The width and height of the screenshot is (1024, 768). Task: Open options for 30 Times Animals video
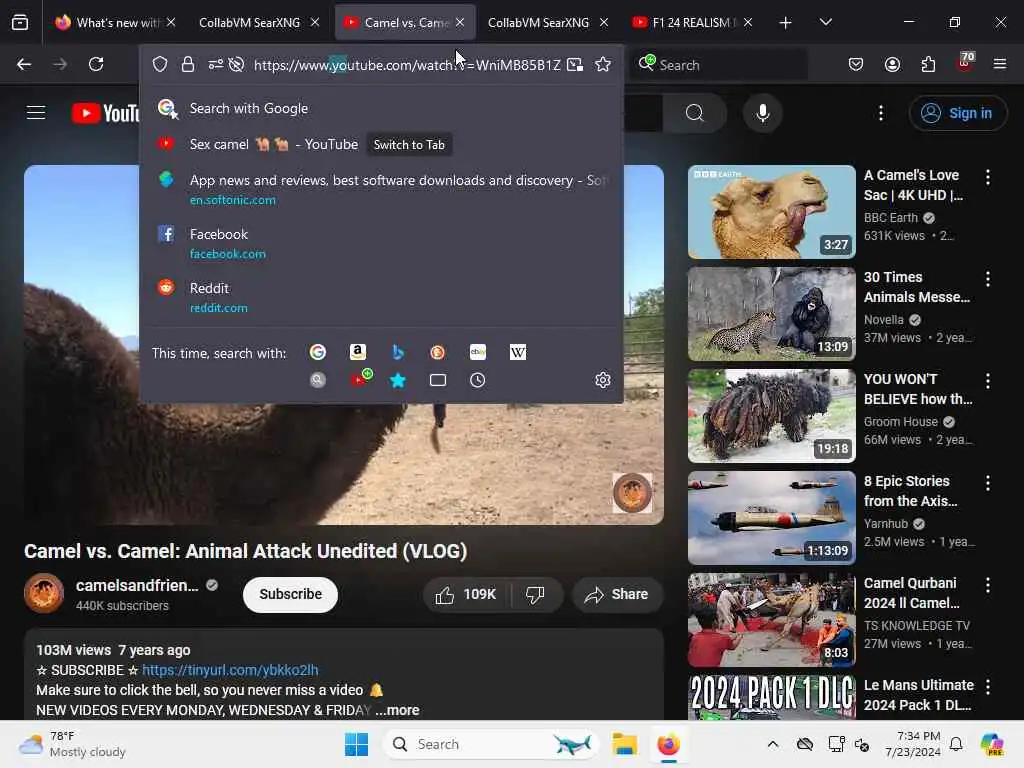click(987, 279)
